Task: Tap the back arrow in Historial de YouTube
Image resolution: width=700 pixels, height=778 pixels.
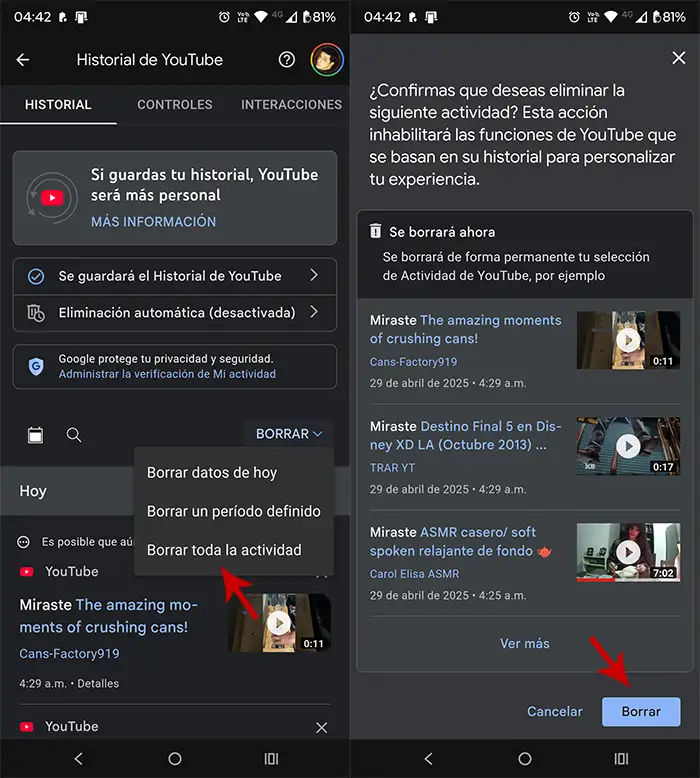Action: [x=23, y=60]
